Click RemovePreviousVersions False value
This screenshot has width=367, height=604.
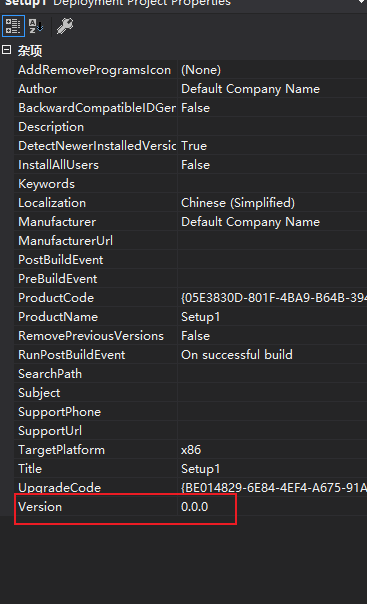(x=195, y=336)
